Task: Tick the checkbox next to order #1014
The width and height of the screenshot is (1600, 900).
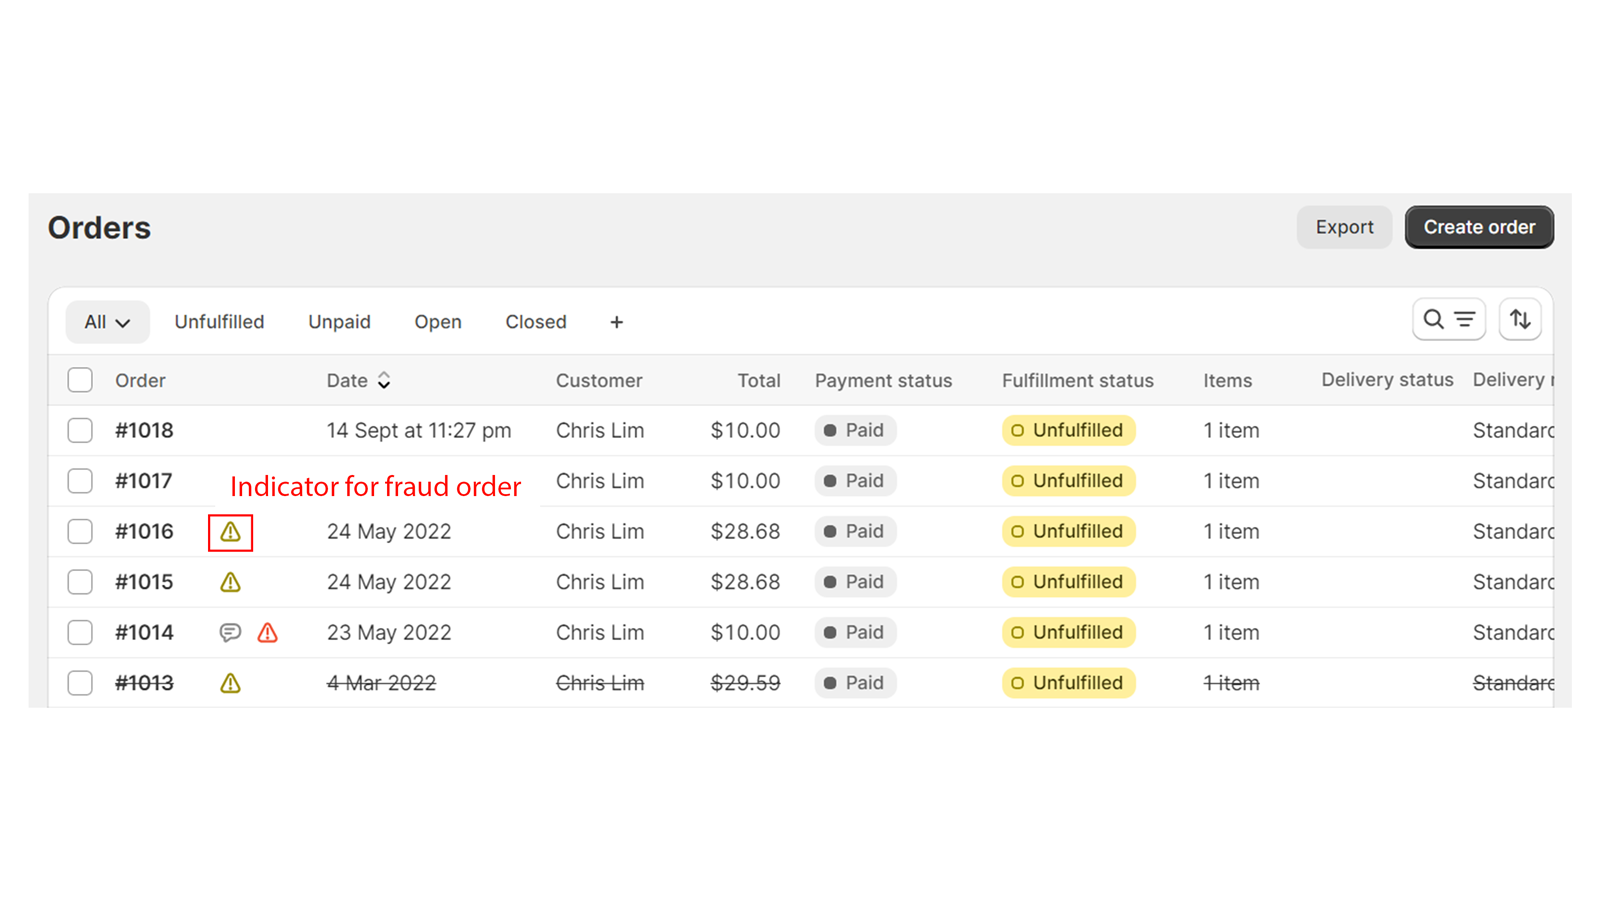Action: click(x=80, y=632)
